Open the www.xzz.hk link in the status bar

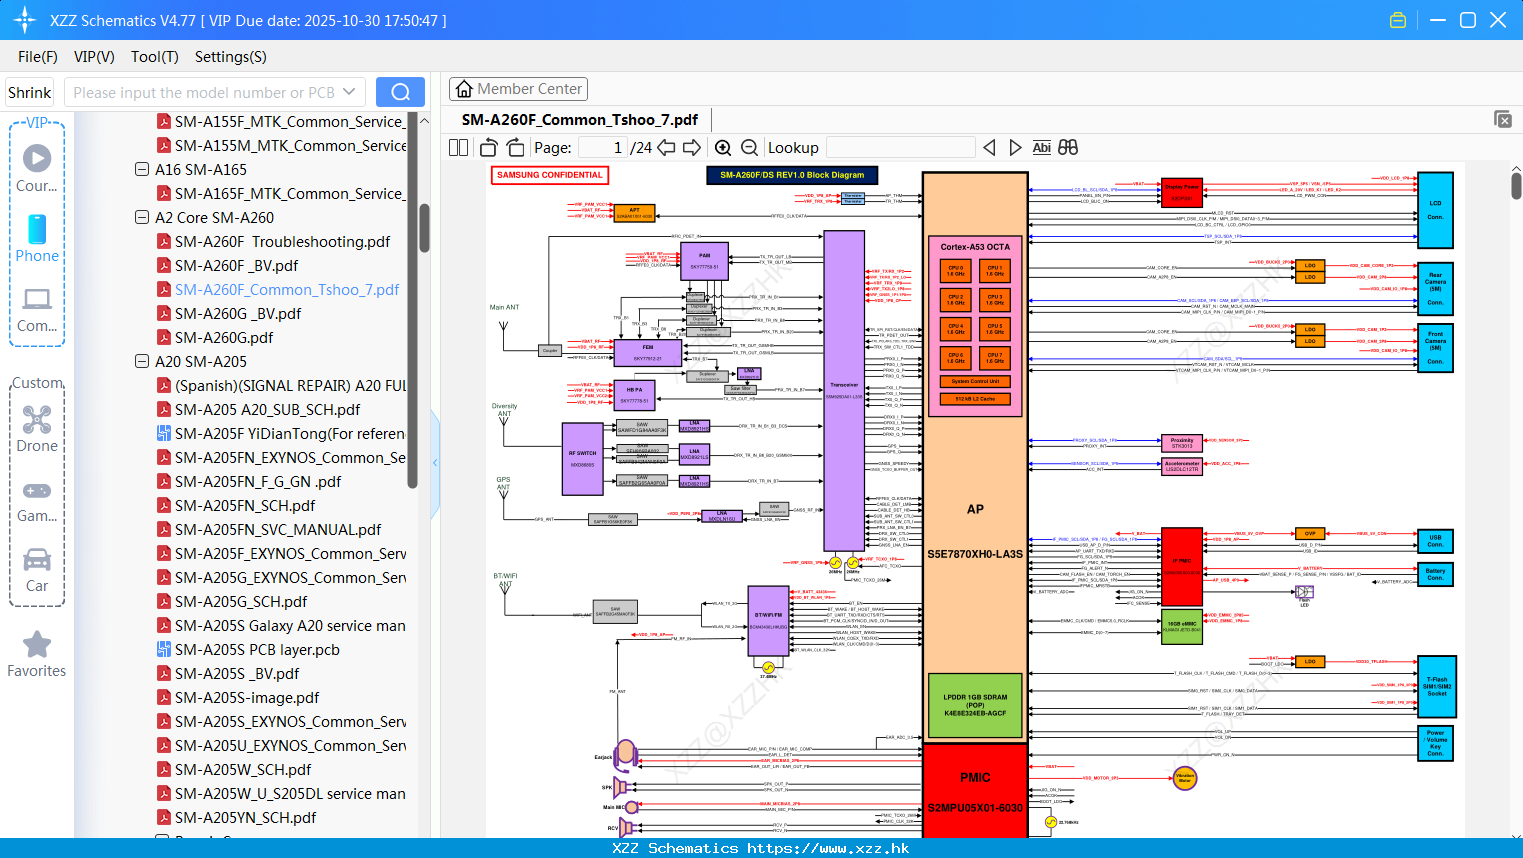click(828, 848)
